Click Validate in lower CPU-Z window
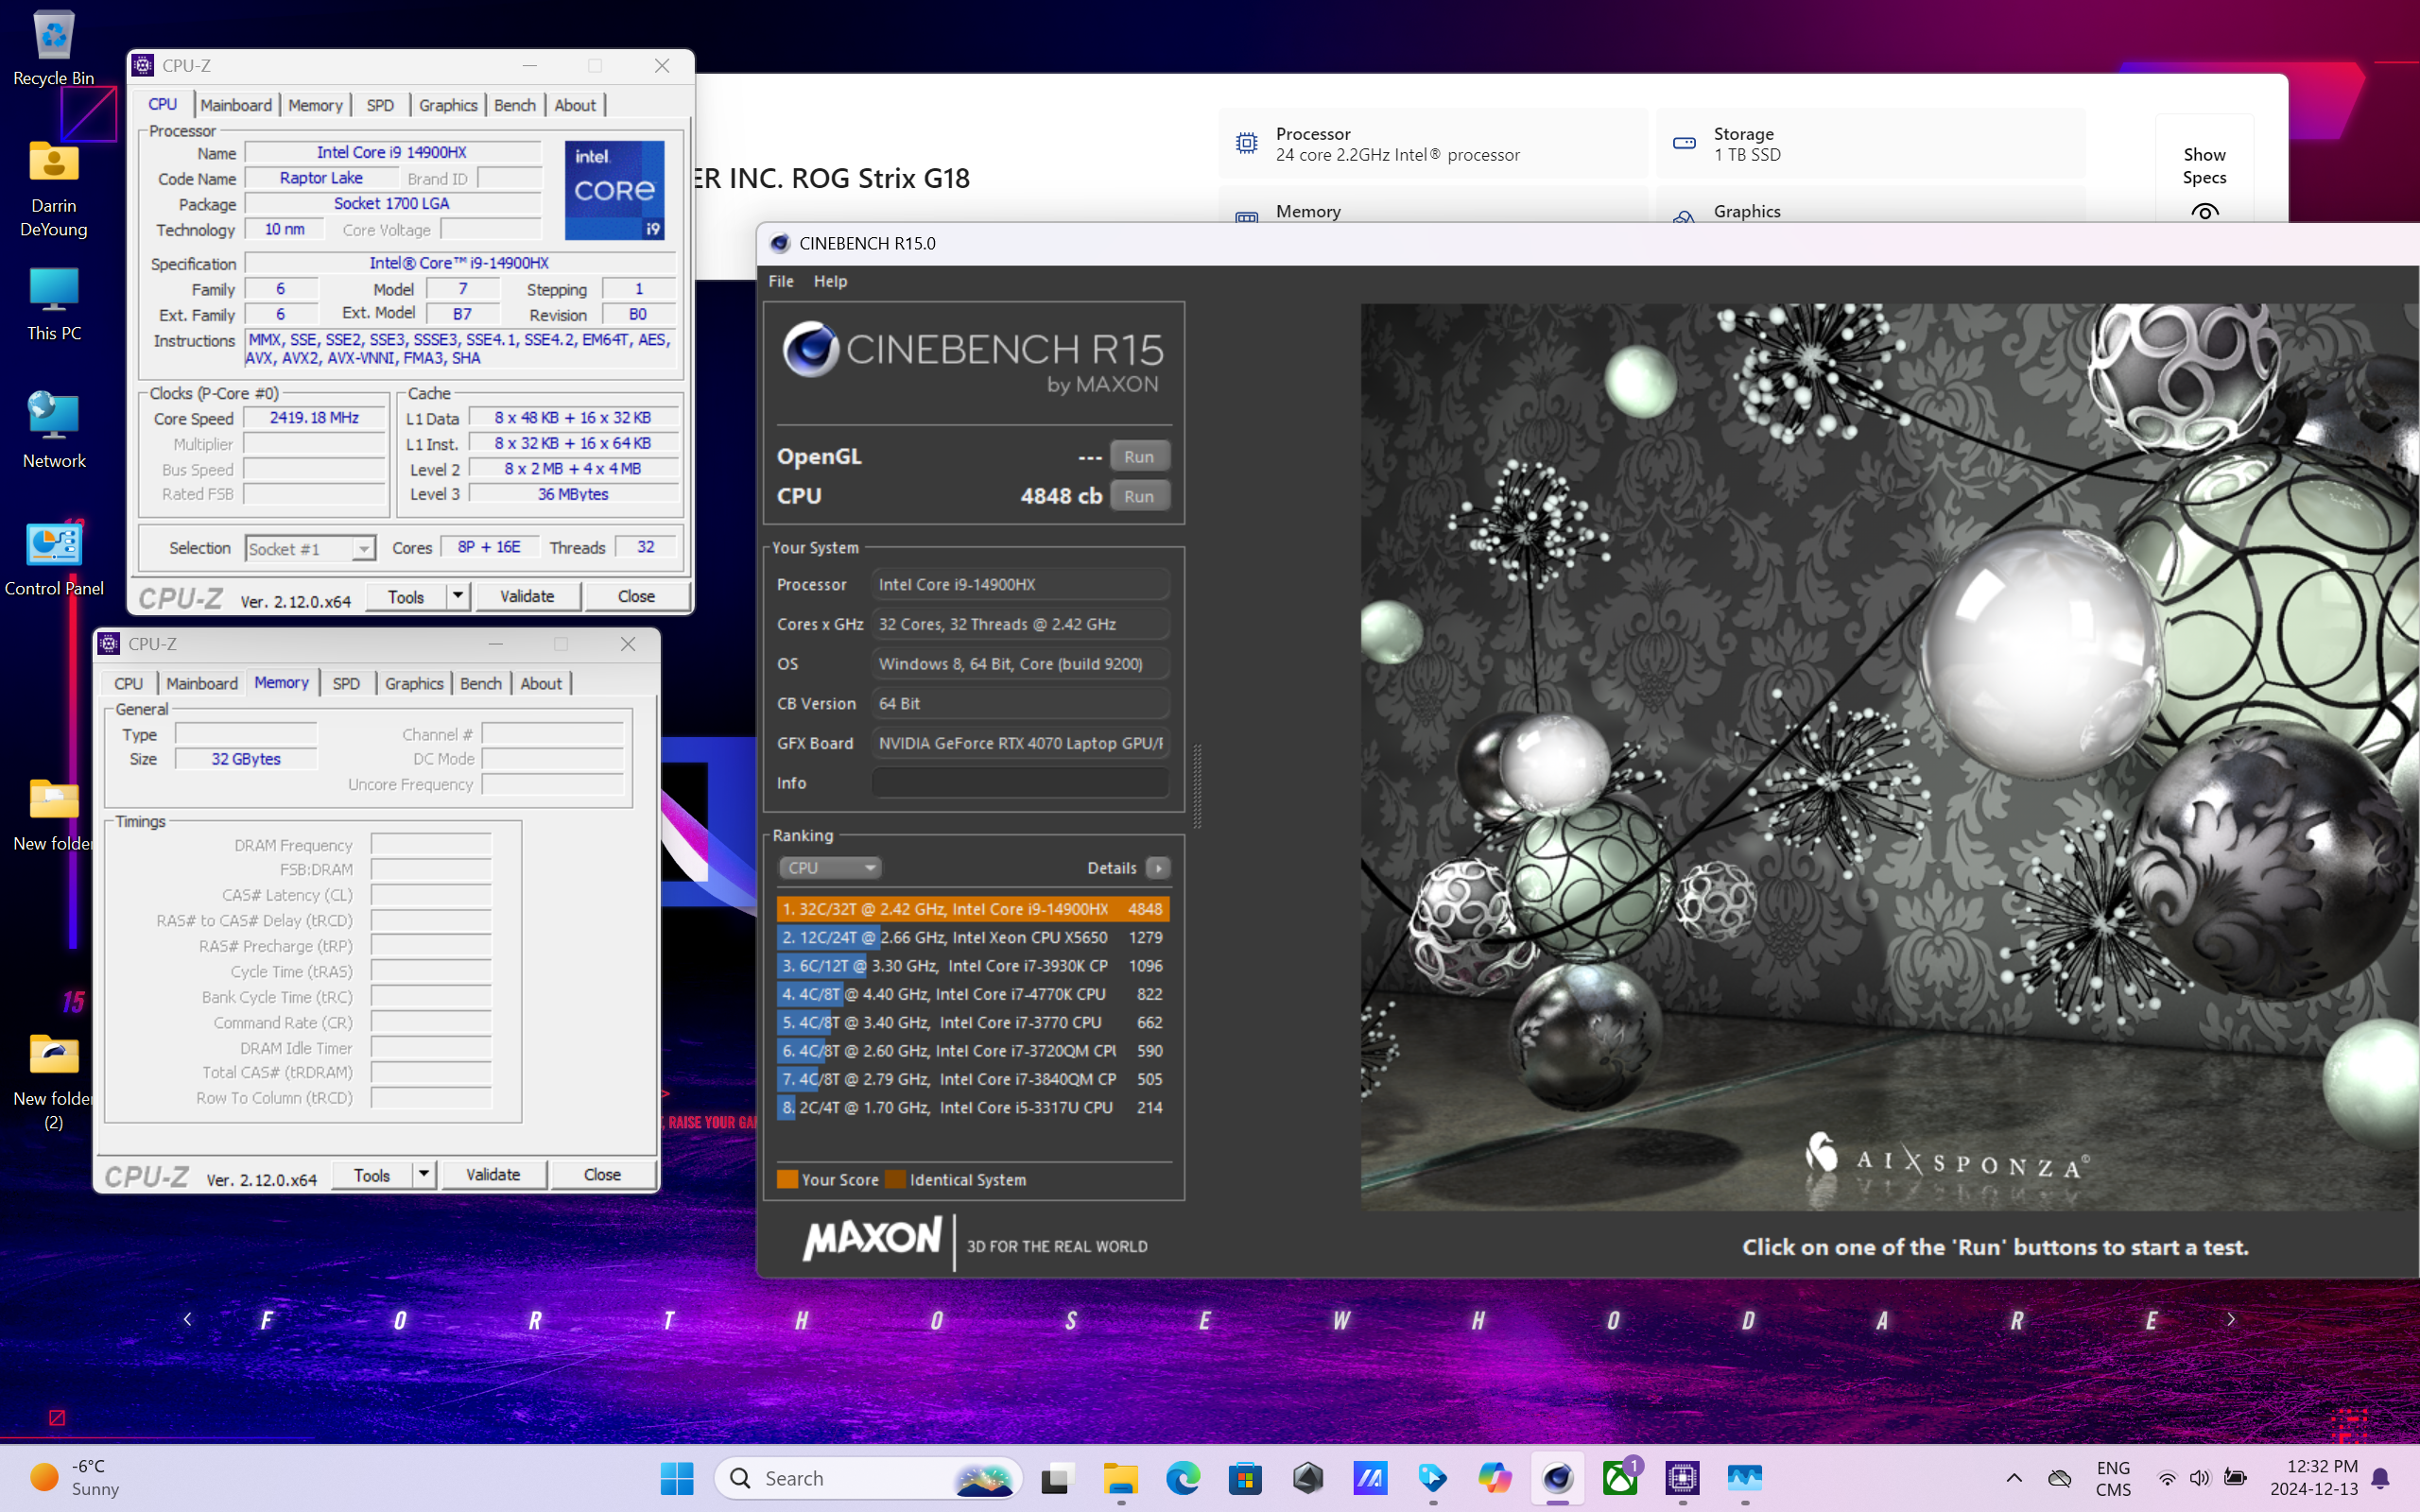Viewport: 2420px width, 1512px height. point(493,1174)
